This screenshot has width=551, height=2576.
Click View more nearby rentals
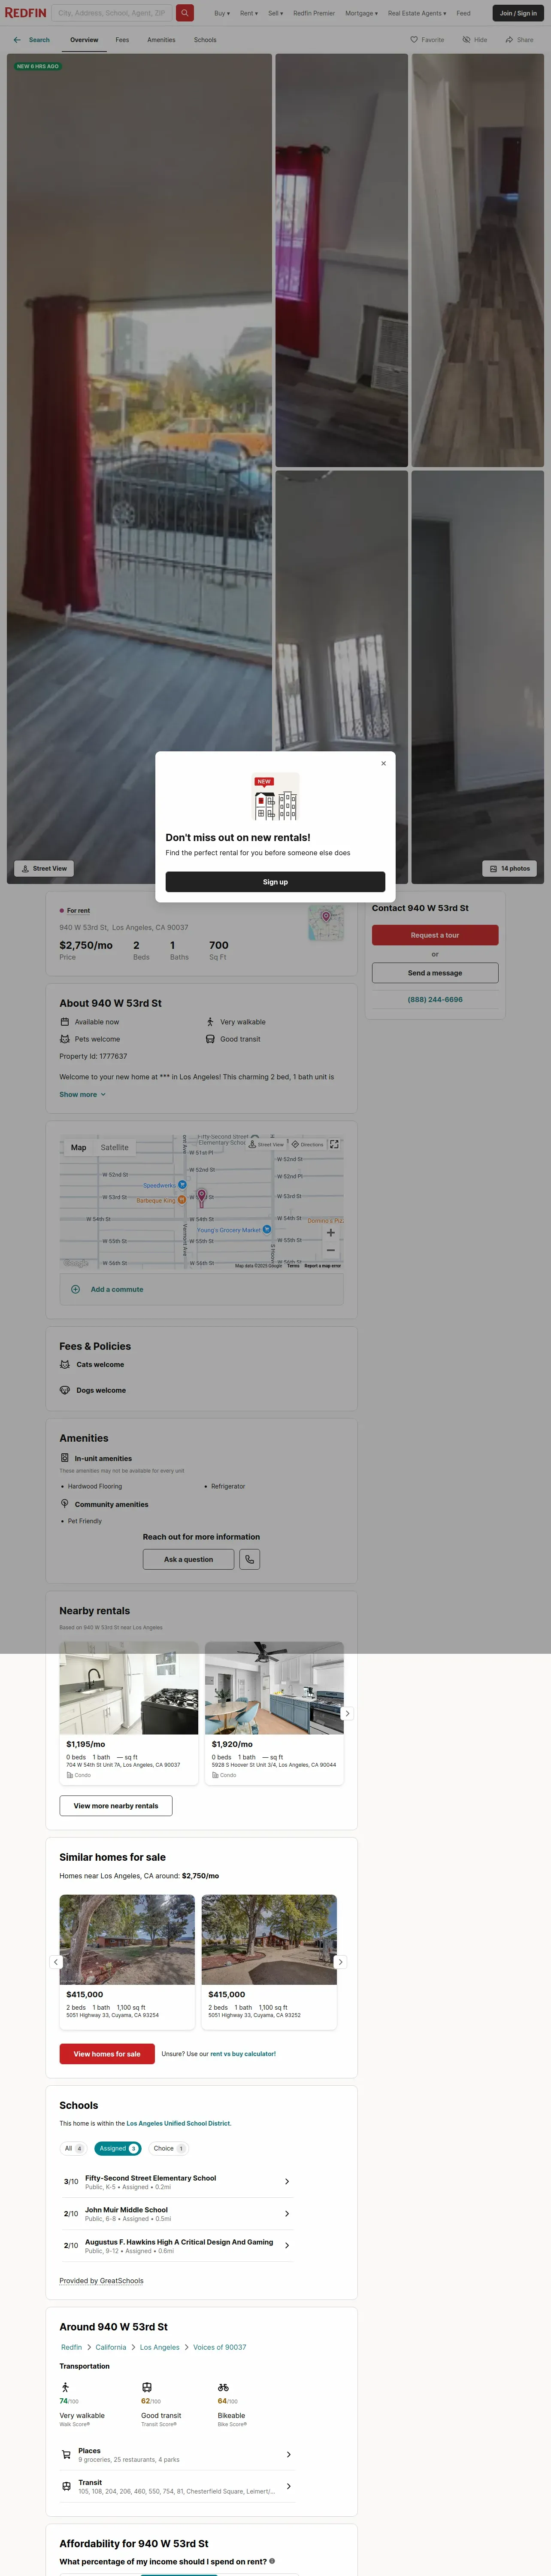pyautogui.click(x=116, y=1806)
